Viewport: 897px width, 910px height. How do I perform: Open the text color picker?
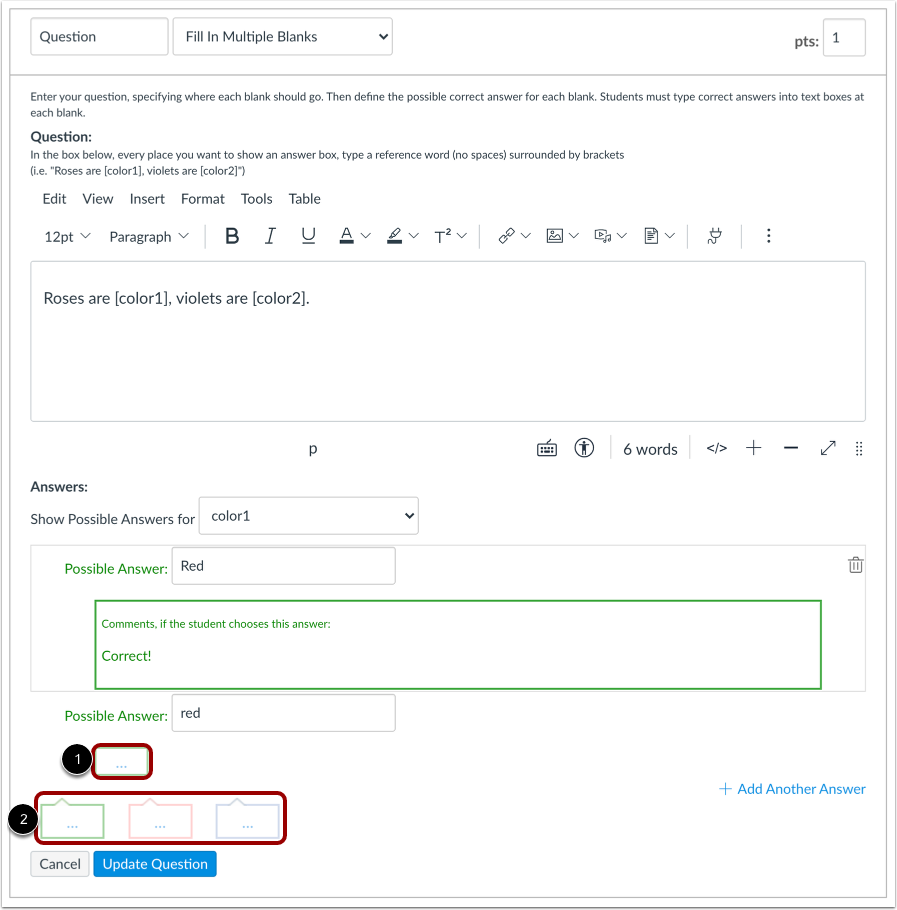tap(348, 236)
